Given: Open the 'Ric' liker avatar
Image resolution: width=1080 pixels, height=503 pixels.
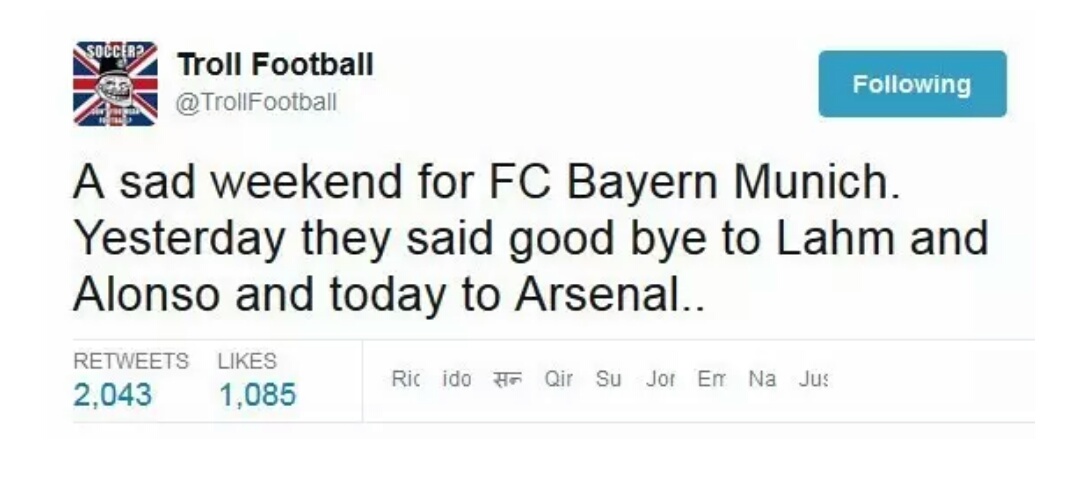Looking at the screenshot, I should pos(406,380).
